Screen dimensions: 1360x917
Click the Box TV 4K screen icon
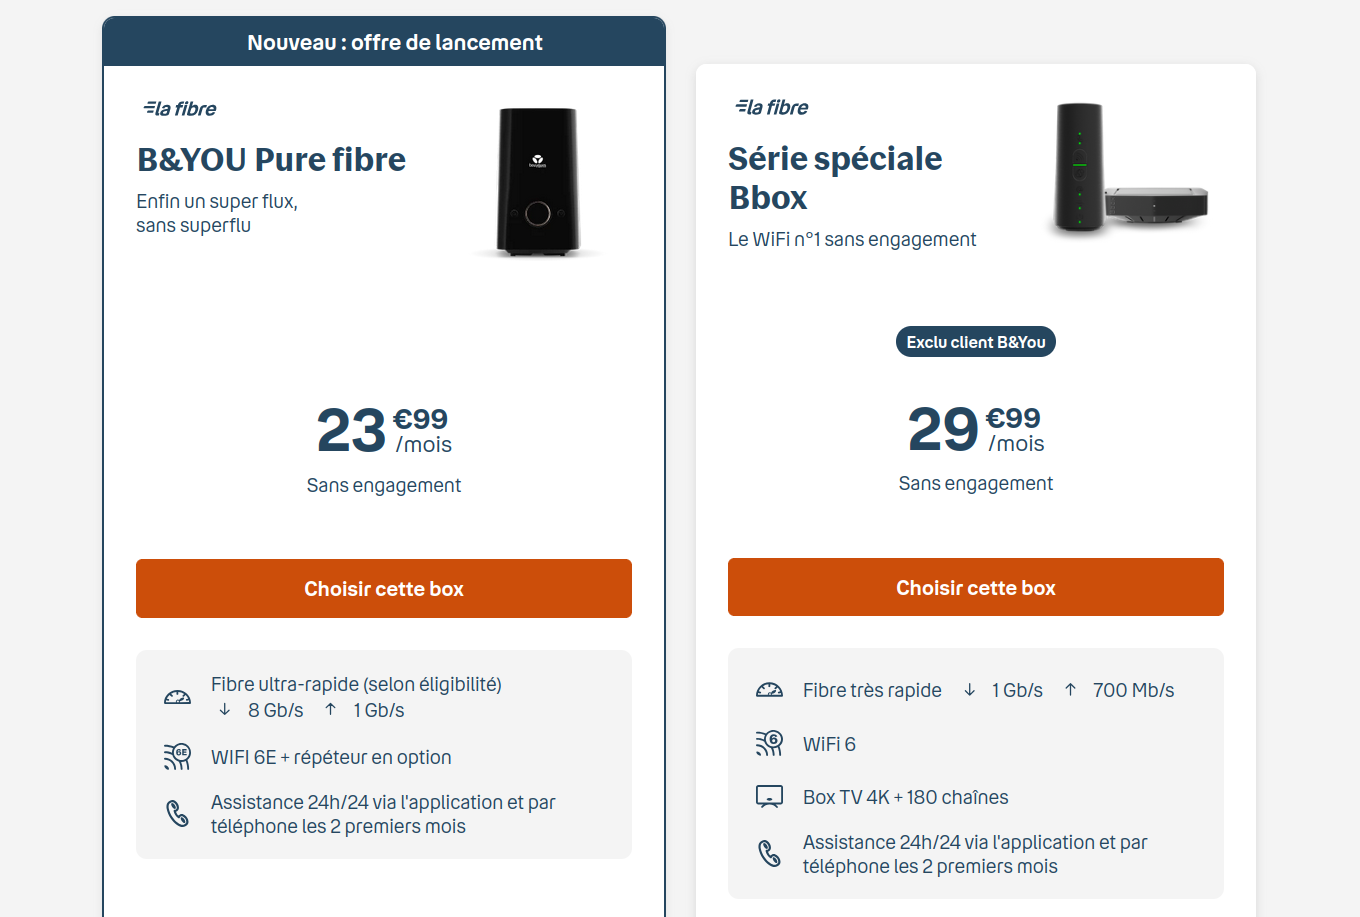769,797
